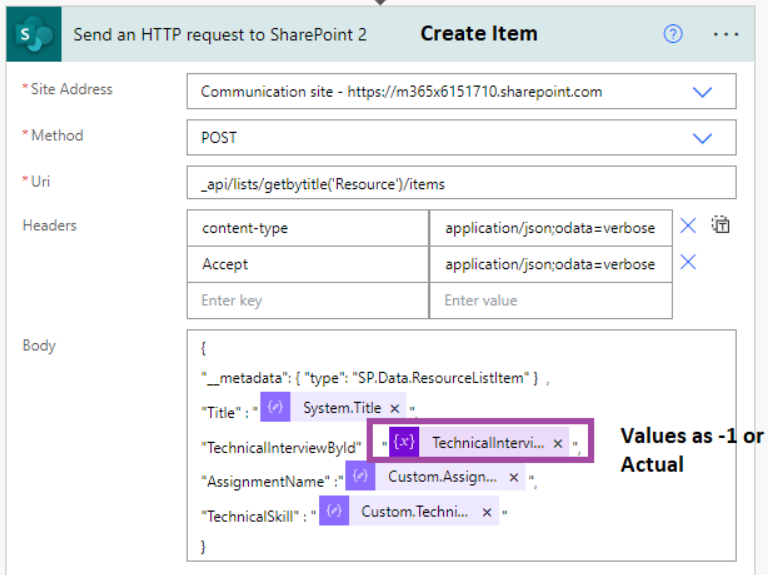Click the action title Send an HTTP request
This screenshot has width=769, height=575.
pos(220,35)
